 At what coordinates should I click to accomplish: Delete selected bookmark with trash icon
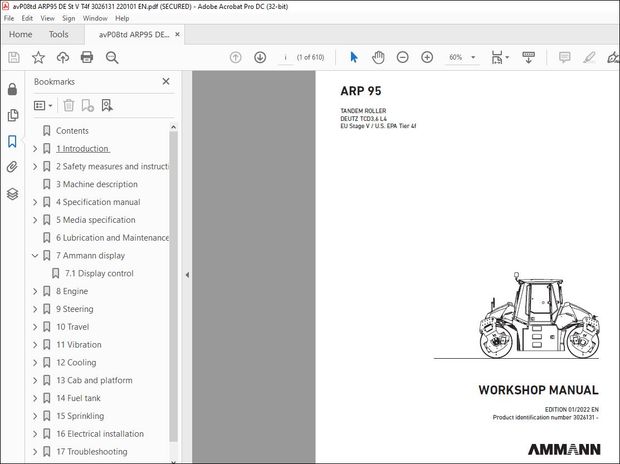point(69,106)
